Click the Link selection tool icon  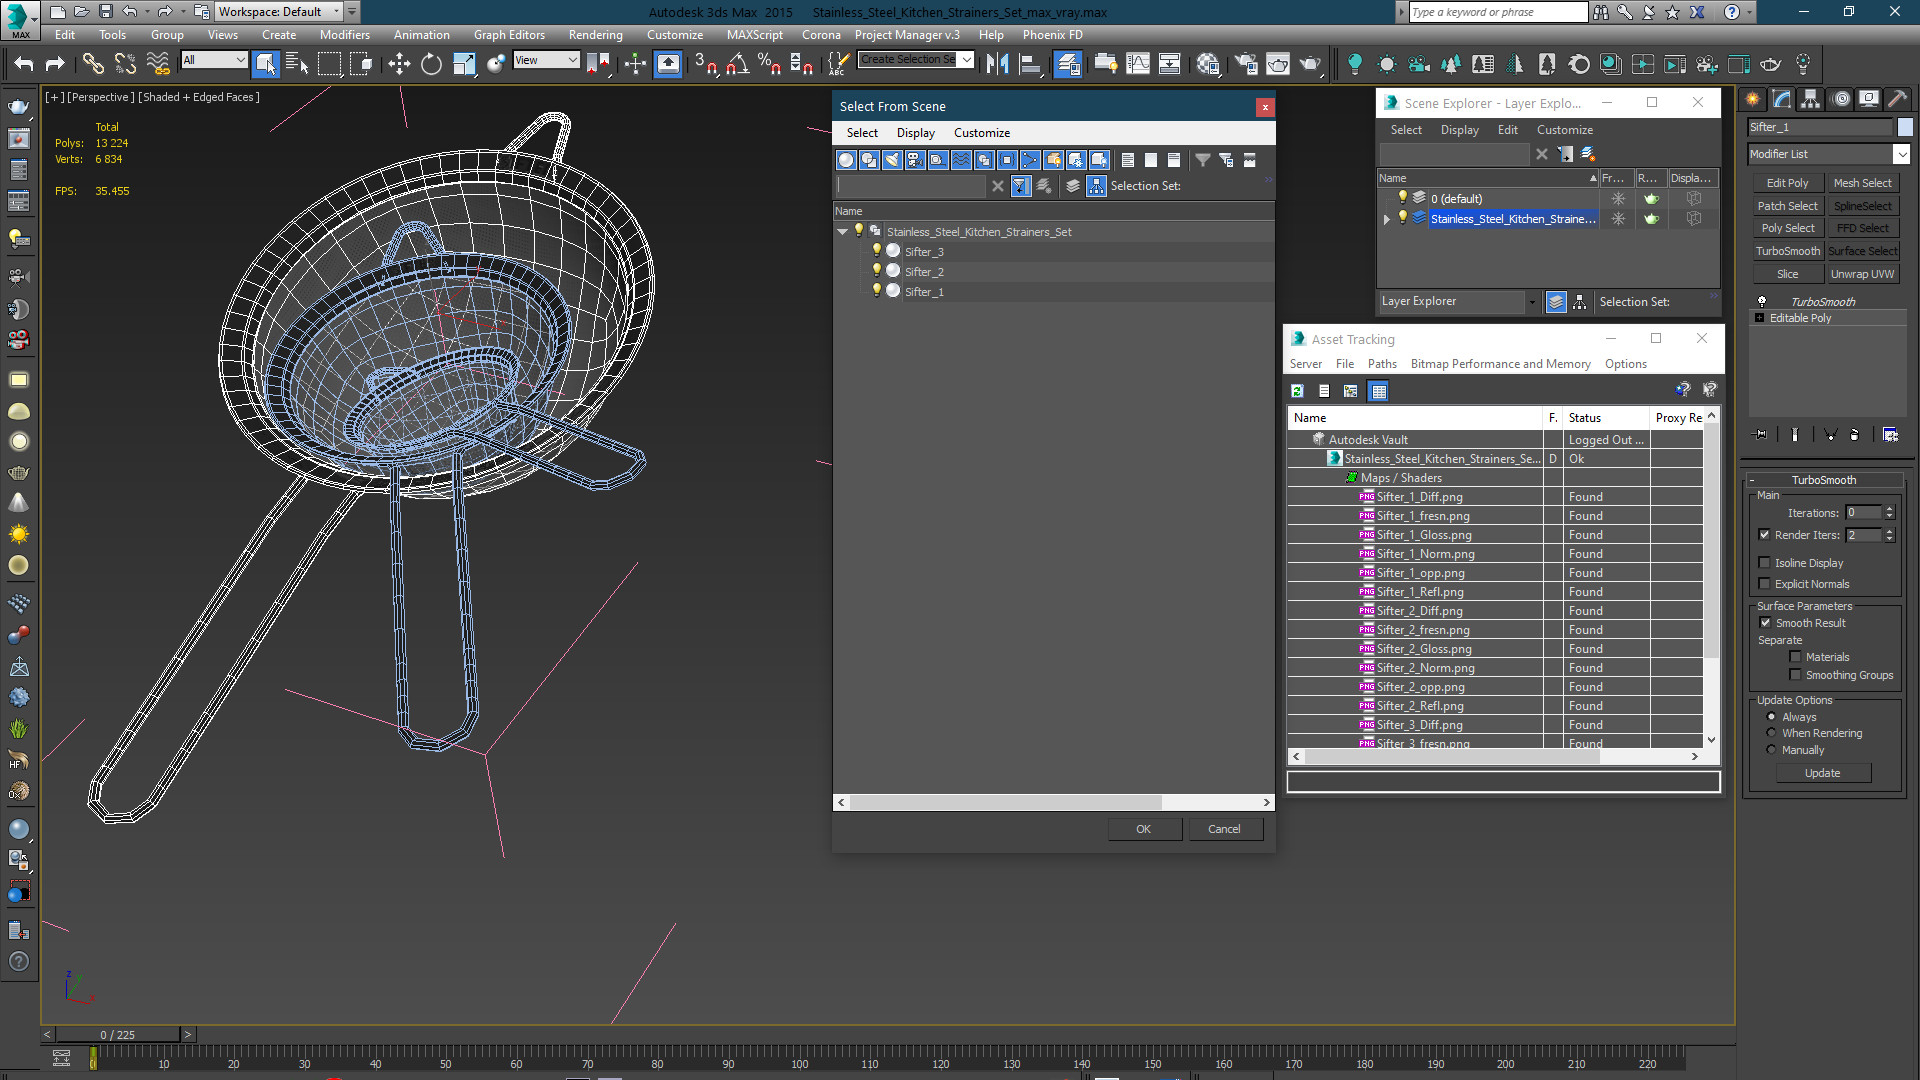pyautogui.click(x=93, y=64)
